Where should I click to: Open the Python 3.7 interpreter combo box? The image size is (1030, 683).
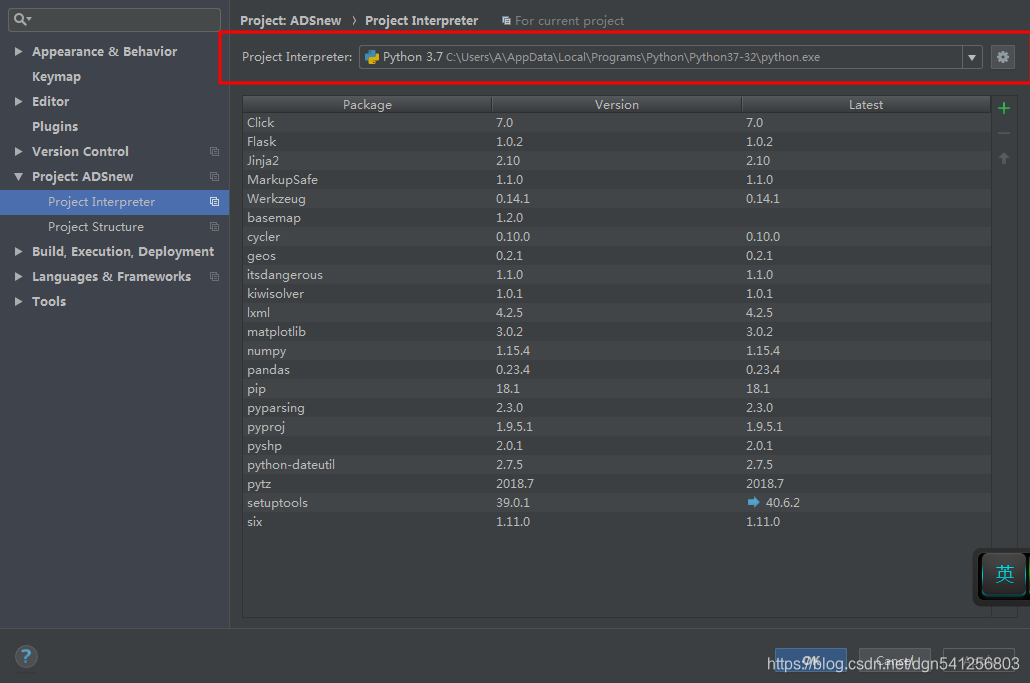(x=670, y=57)
